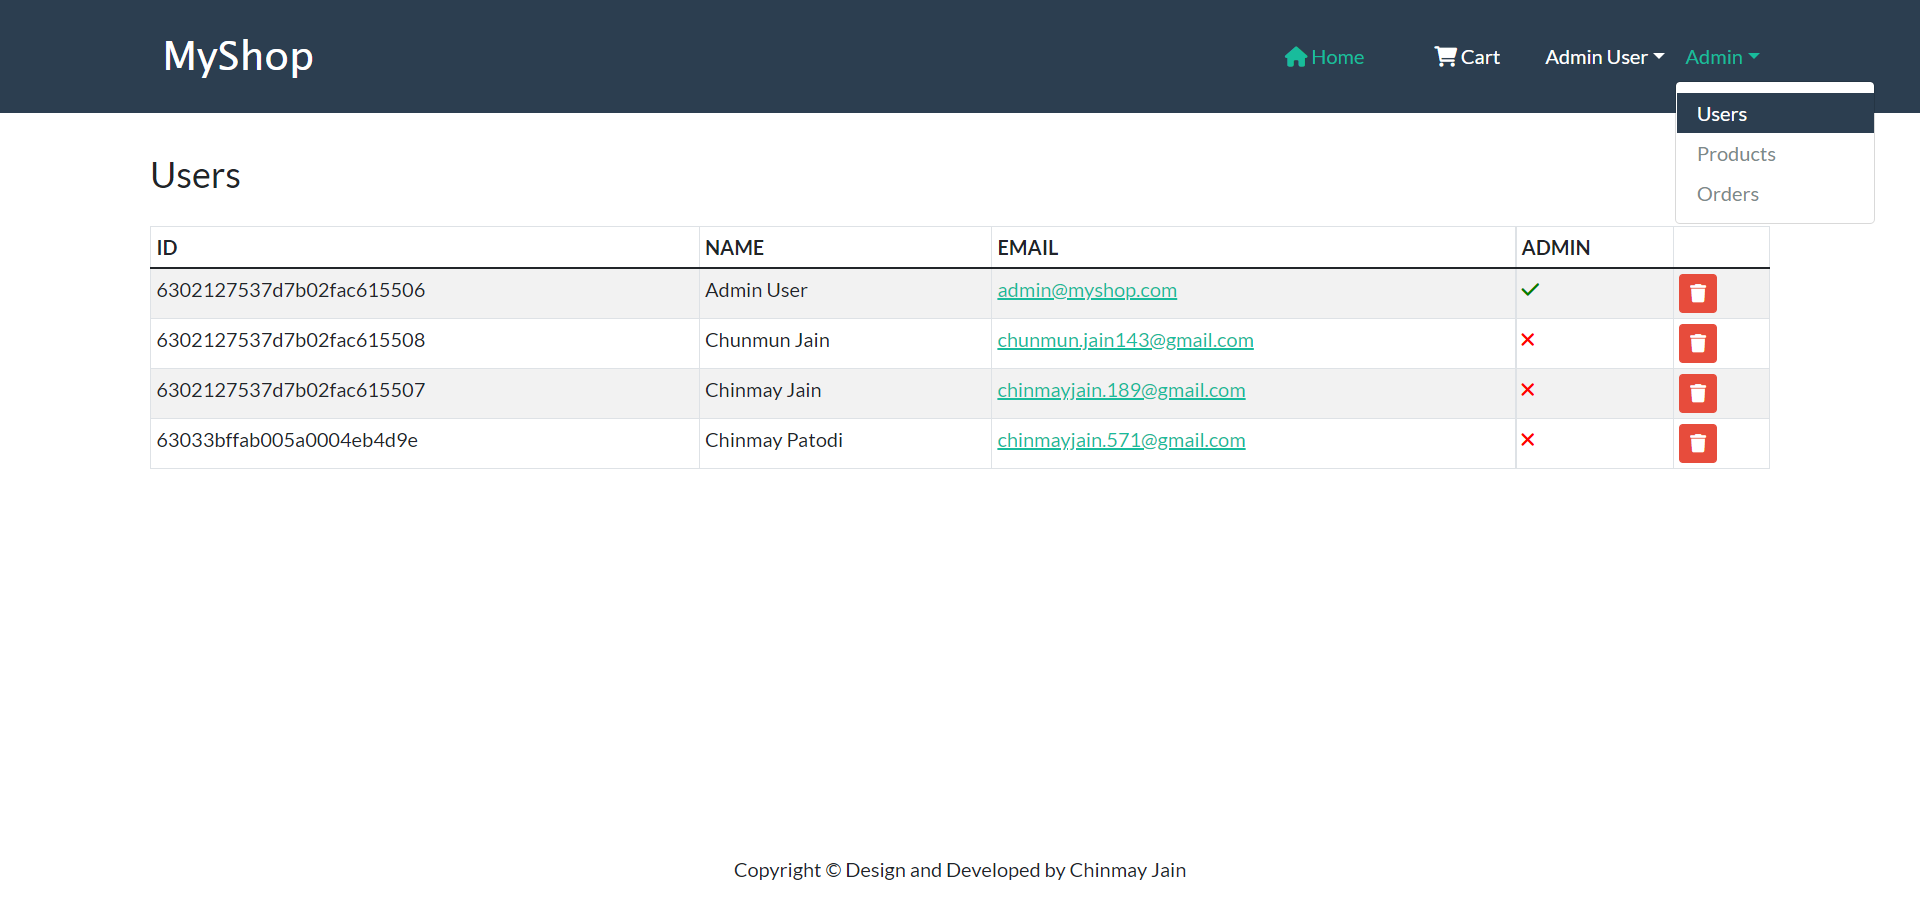The image size is (1920, 903).
Task: Open the Admin dropdown menu
Action: coord(1721,57)
